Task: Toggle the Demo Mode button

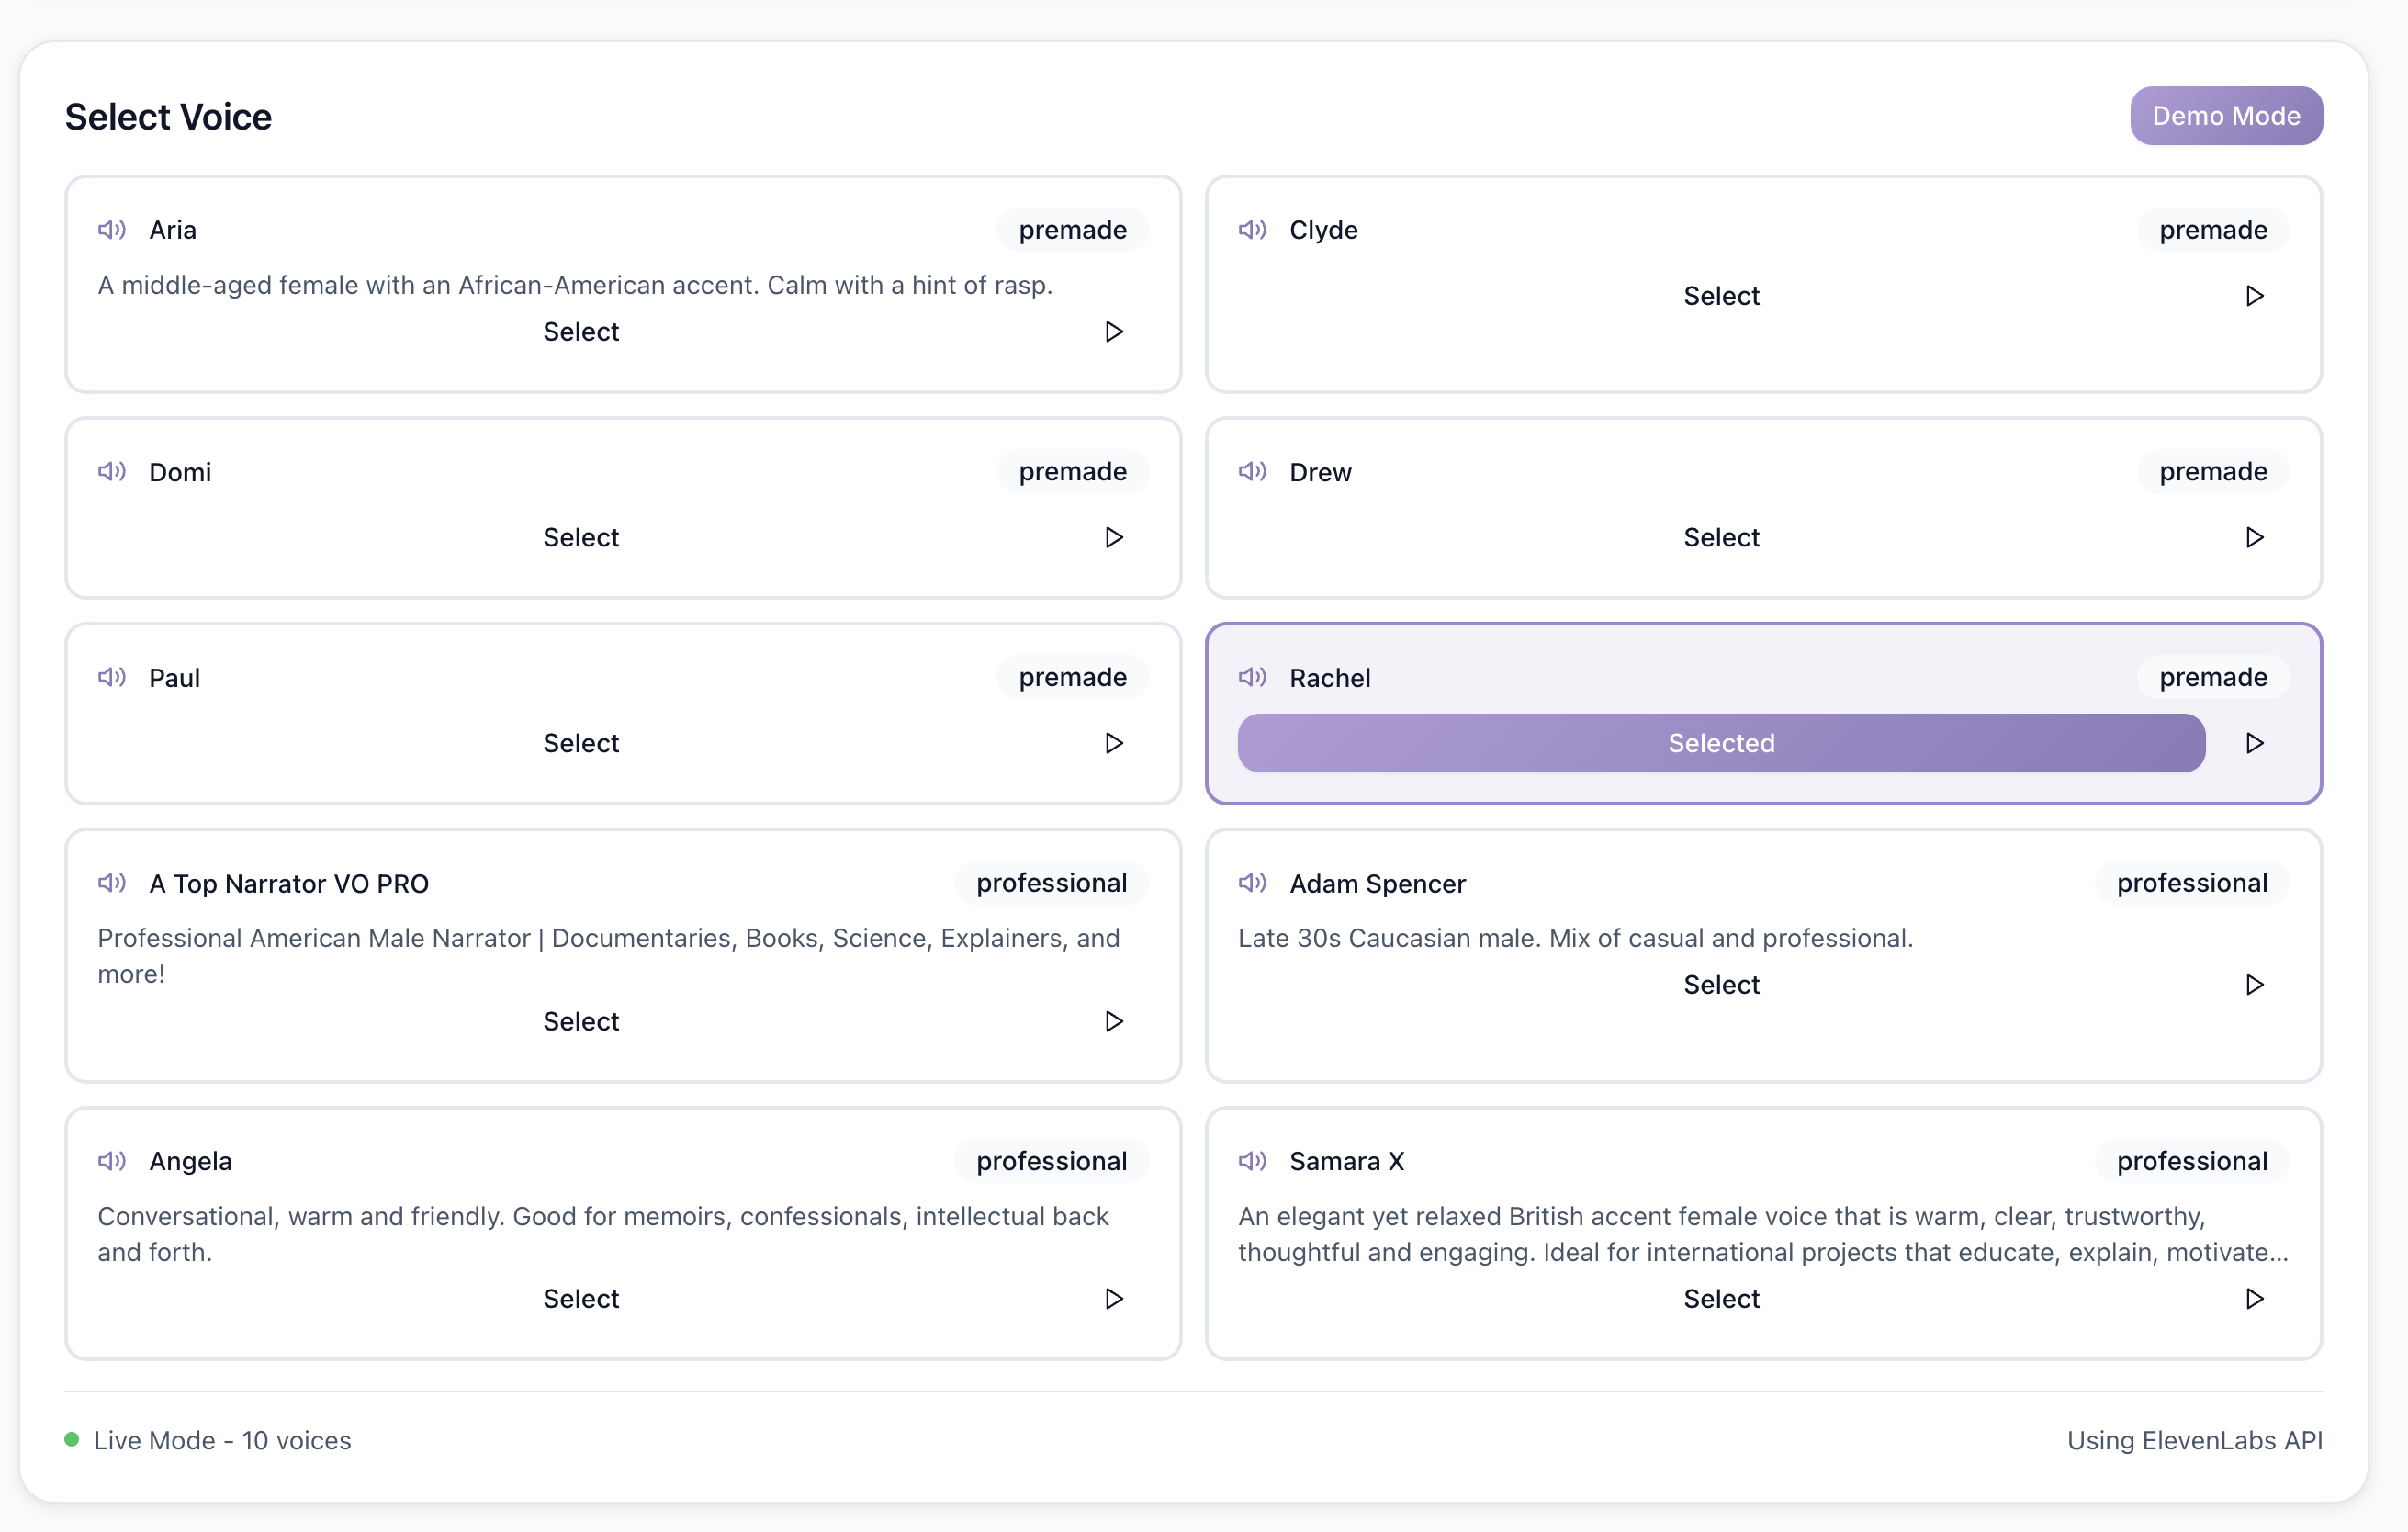Action: (x=2225, y=116)
